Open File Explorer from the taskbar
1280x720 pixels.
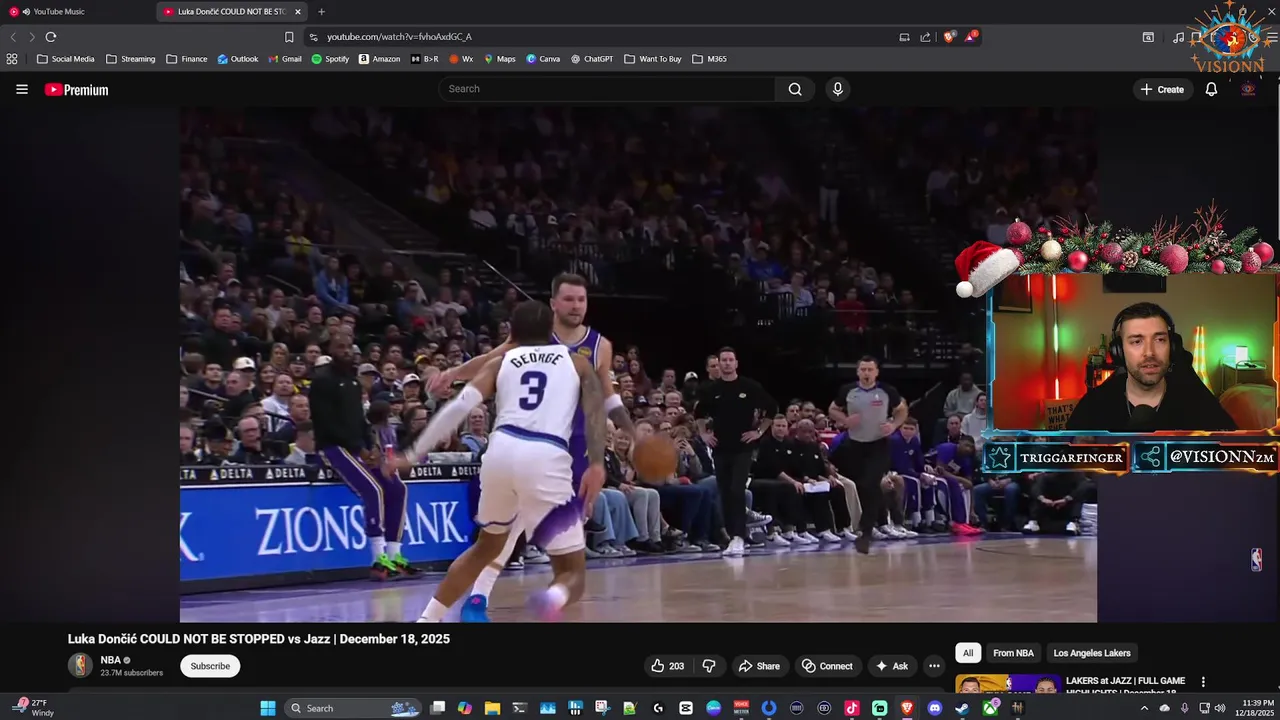point(492,708)
